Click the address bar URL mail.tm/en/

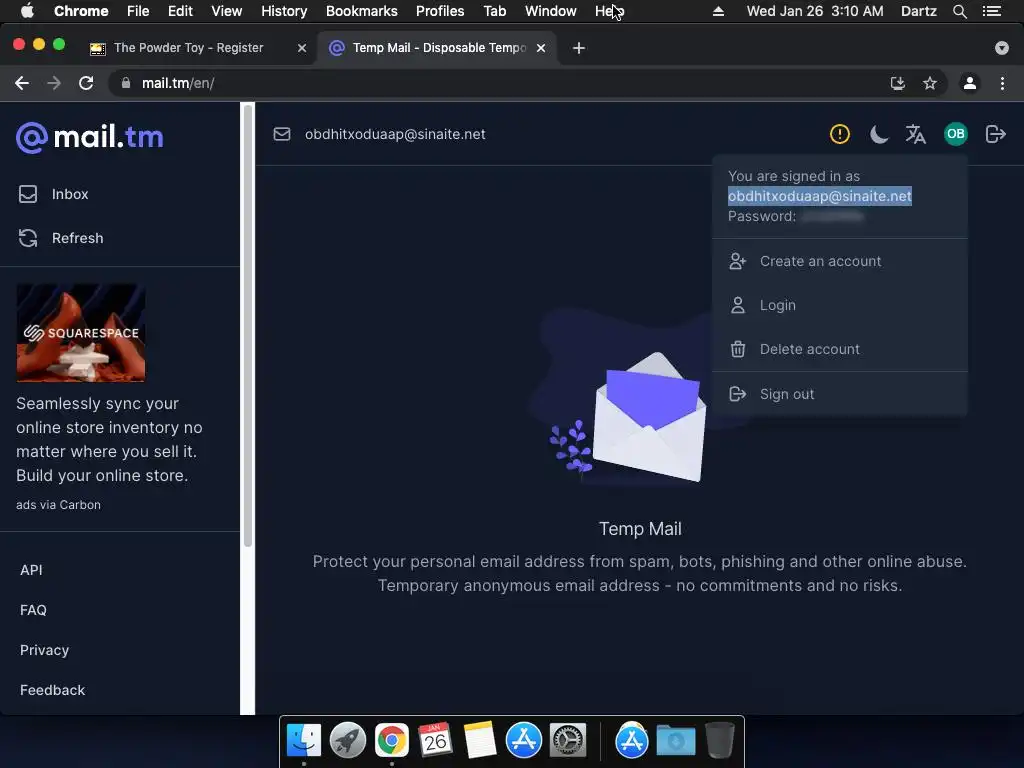pos(178,83)
